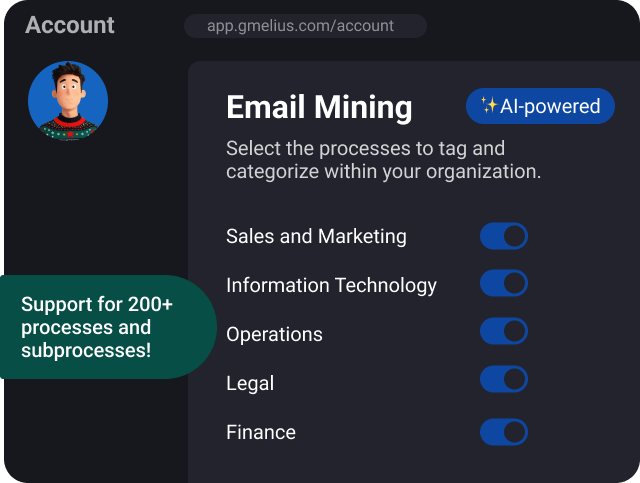This screenshot has width=640, height=483.
Task: Click the Operations process label
Action: coord(274,334)
